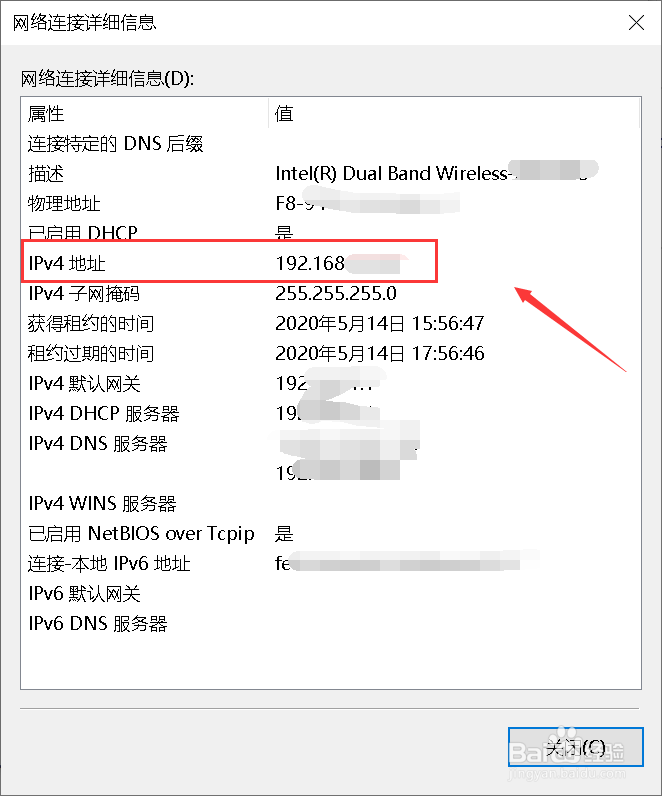The image size is (662, 796).
Task: Select the 获得租约的时间 row
Action: point(330,323)
